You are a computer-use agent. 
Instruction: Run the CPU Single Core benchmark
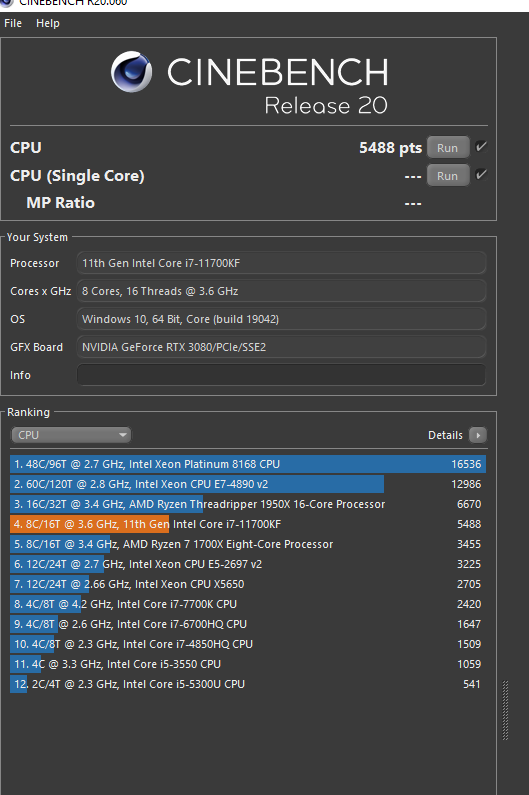point(447,175)
